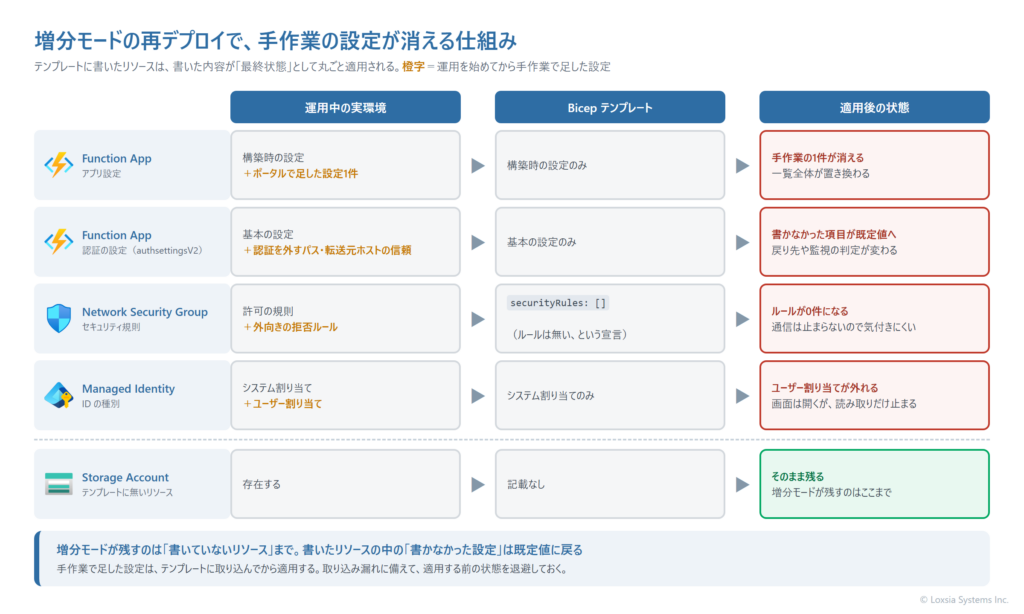The width and height of the screenshot is (1024, 614).
Task: Click the text 戻り先や監視の判定が変わる
Action: tap(835, 250)
